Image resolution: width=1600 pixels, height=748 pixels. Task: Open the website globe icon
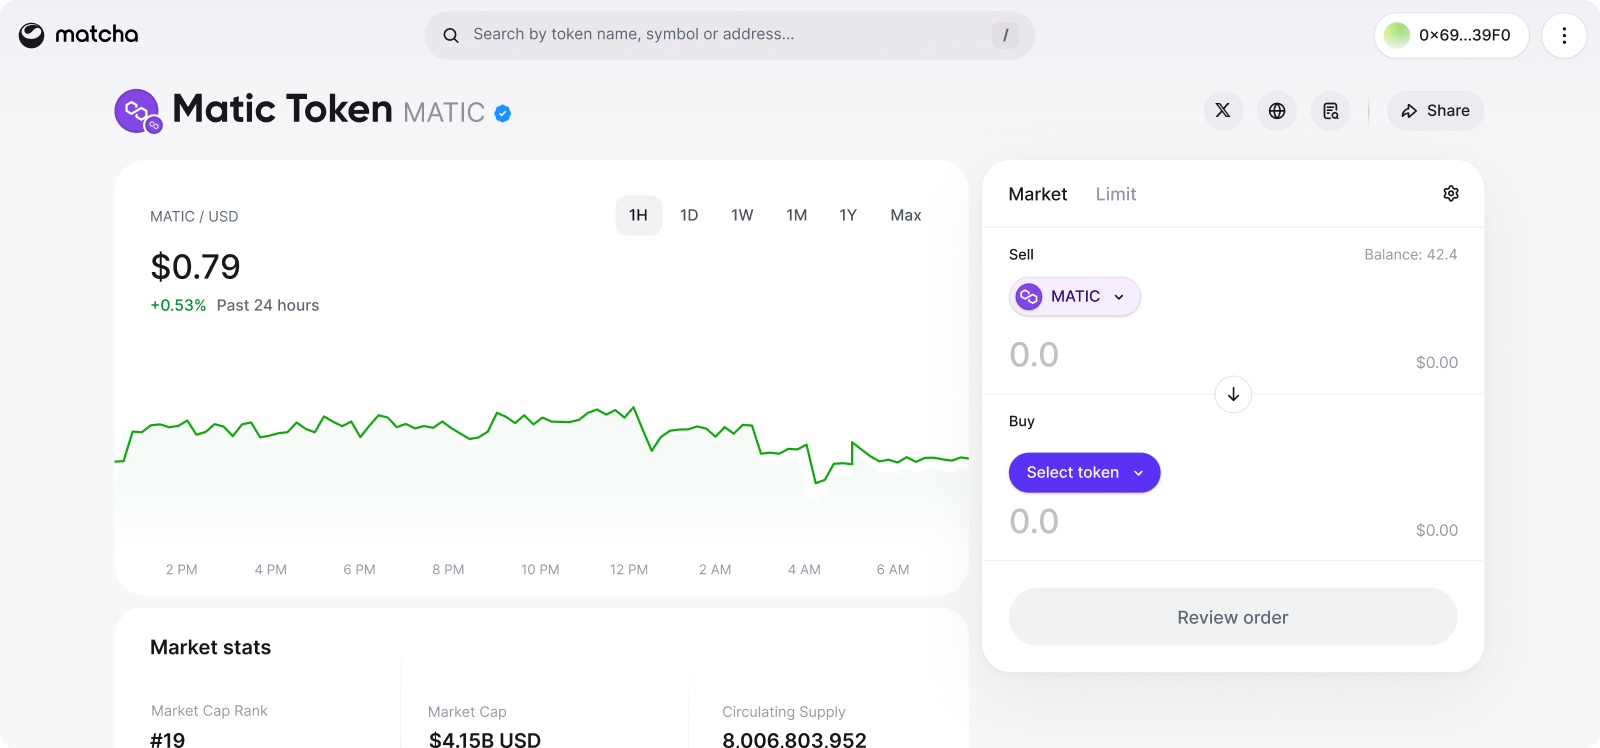1277,111
